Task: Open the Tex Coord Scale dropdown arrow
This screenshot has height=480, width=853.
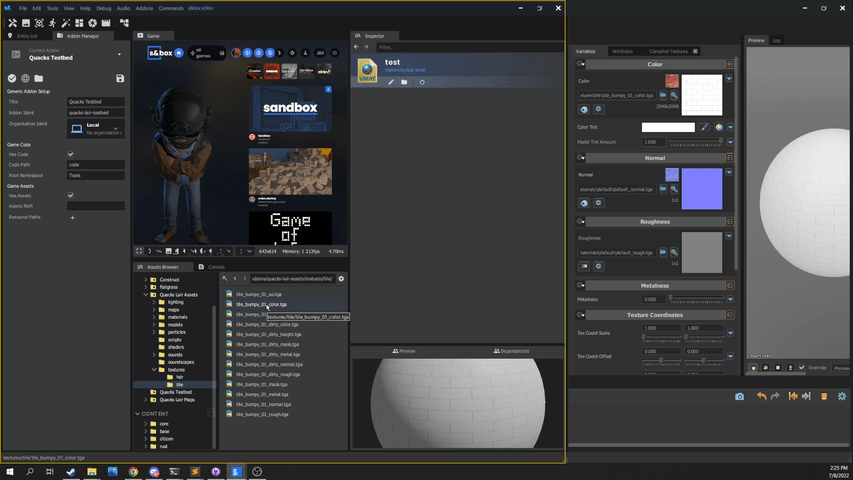Action: [x=730, y=333]
